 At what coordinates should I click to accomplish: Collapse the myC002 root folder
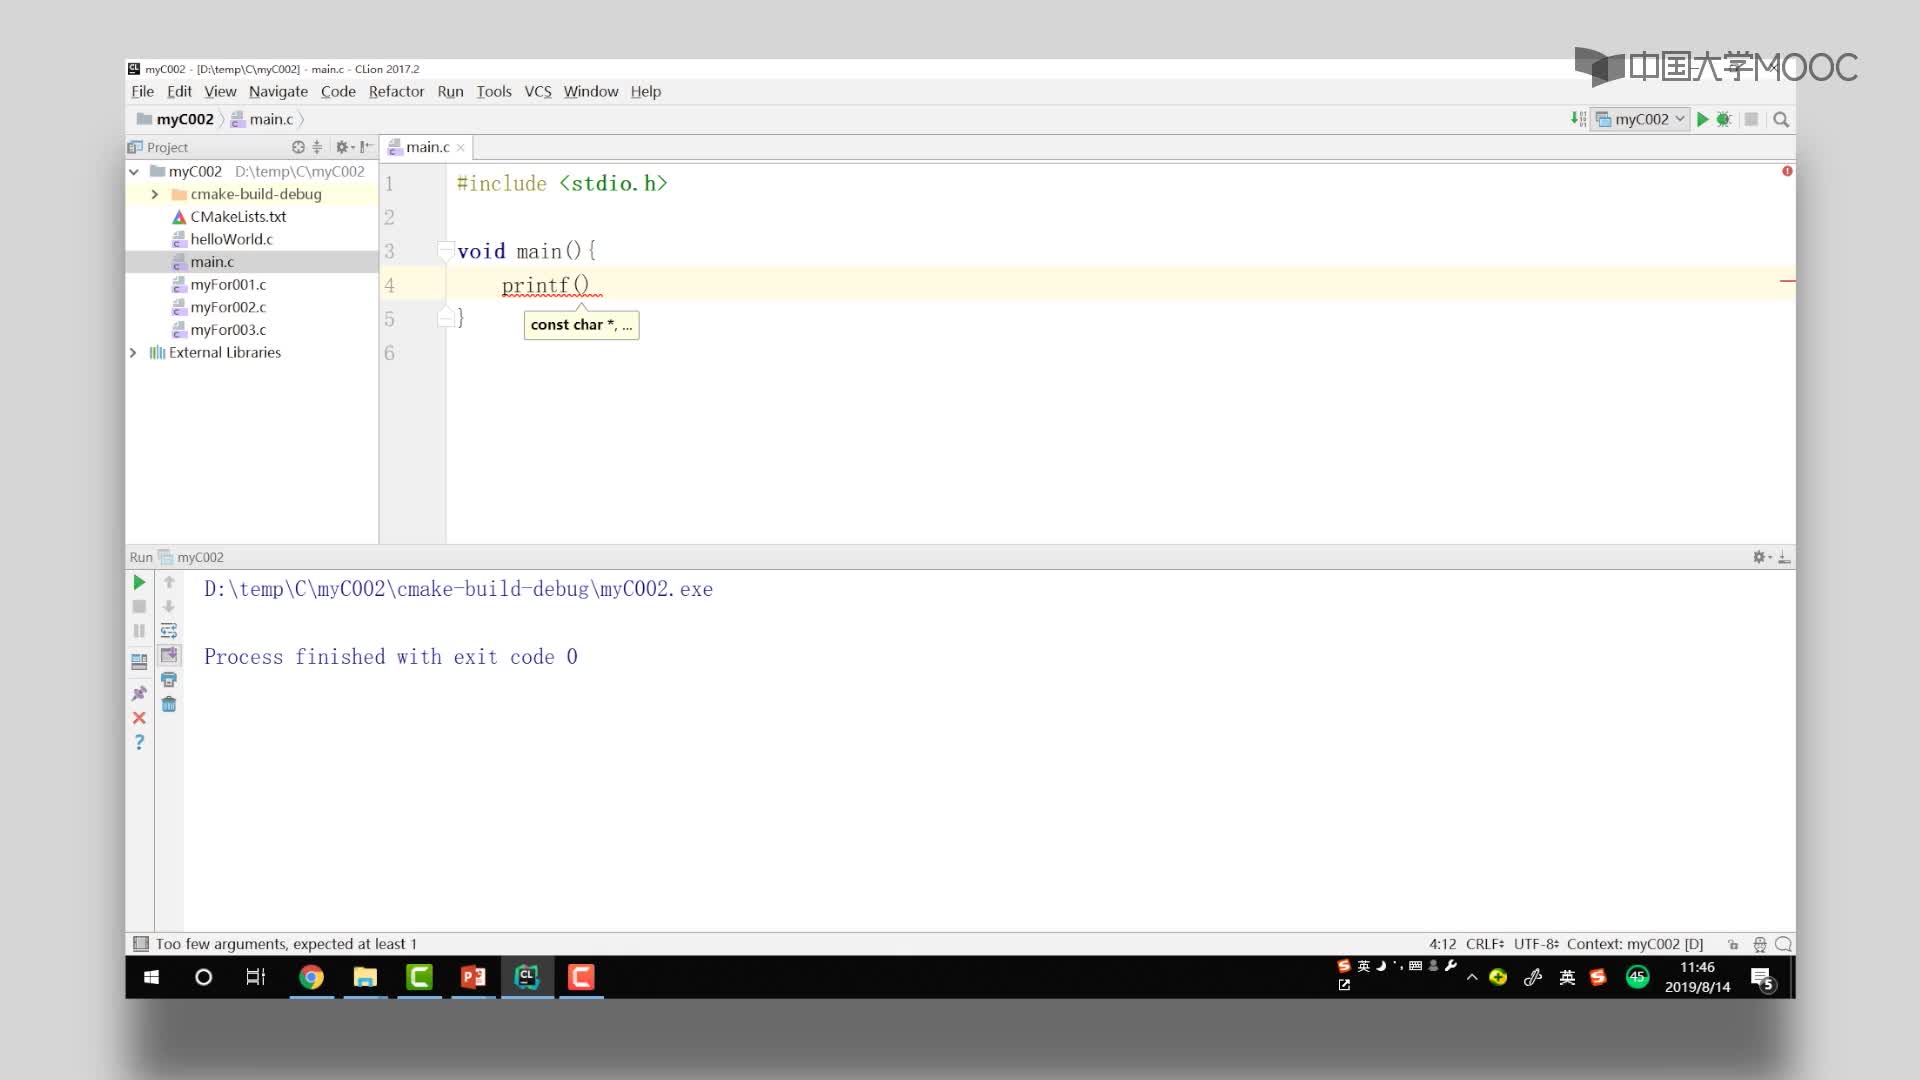coord(134,172)
